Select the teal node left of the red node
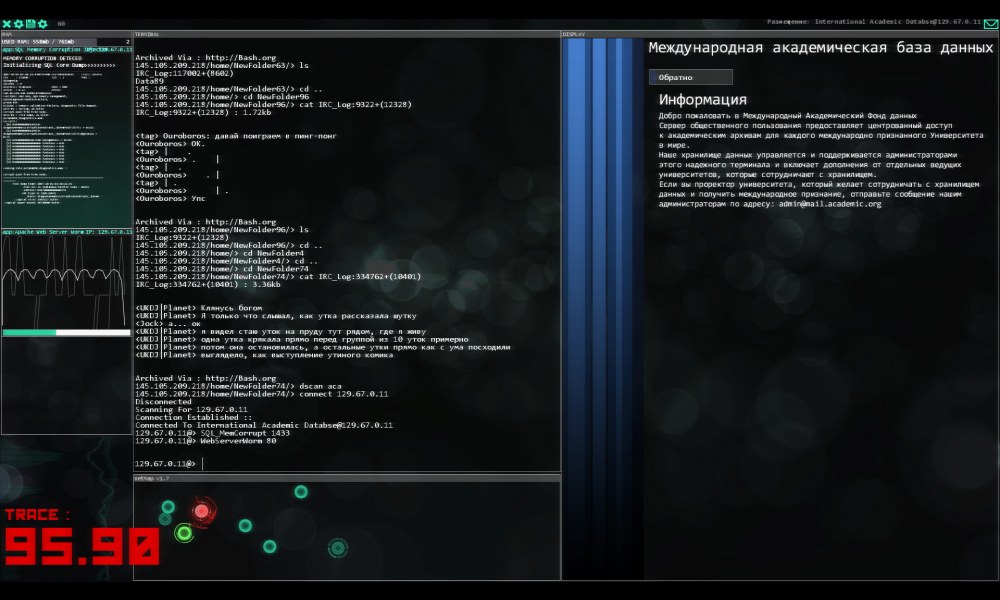 tap(168, 507)
